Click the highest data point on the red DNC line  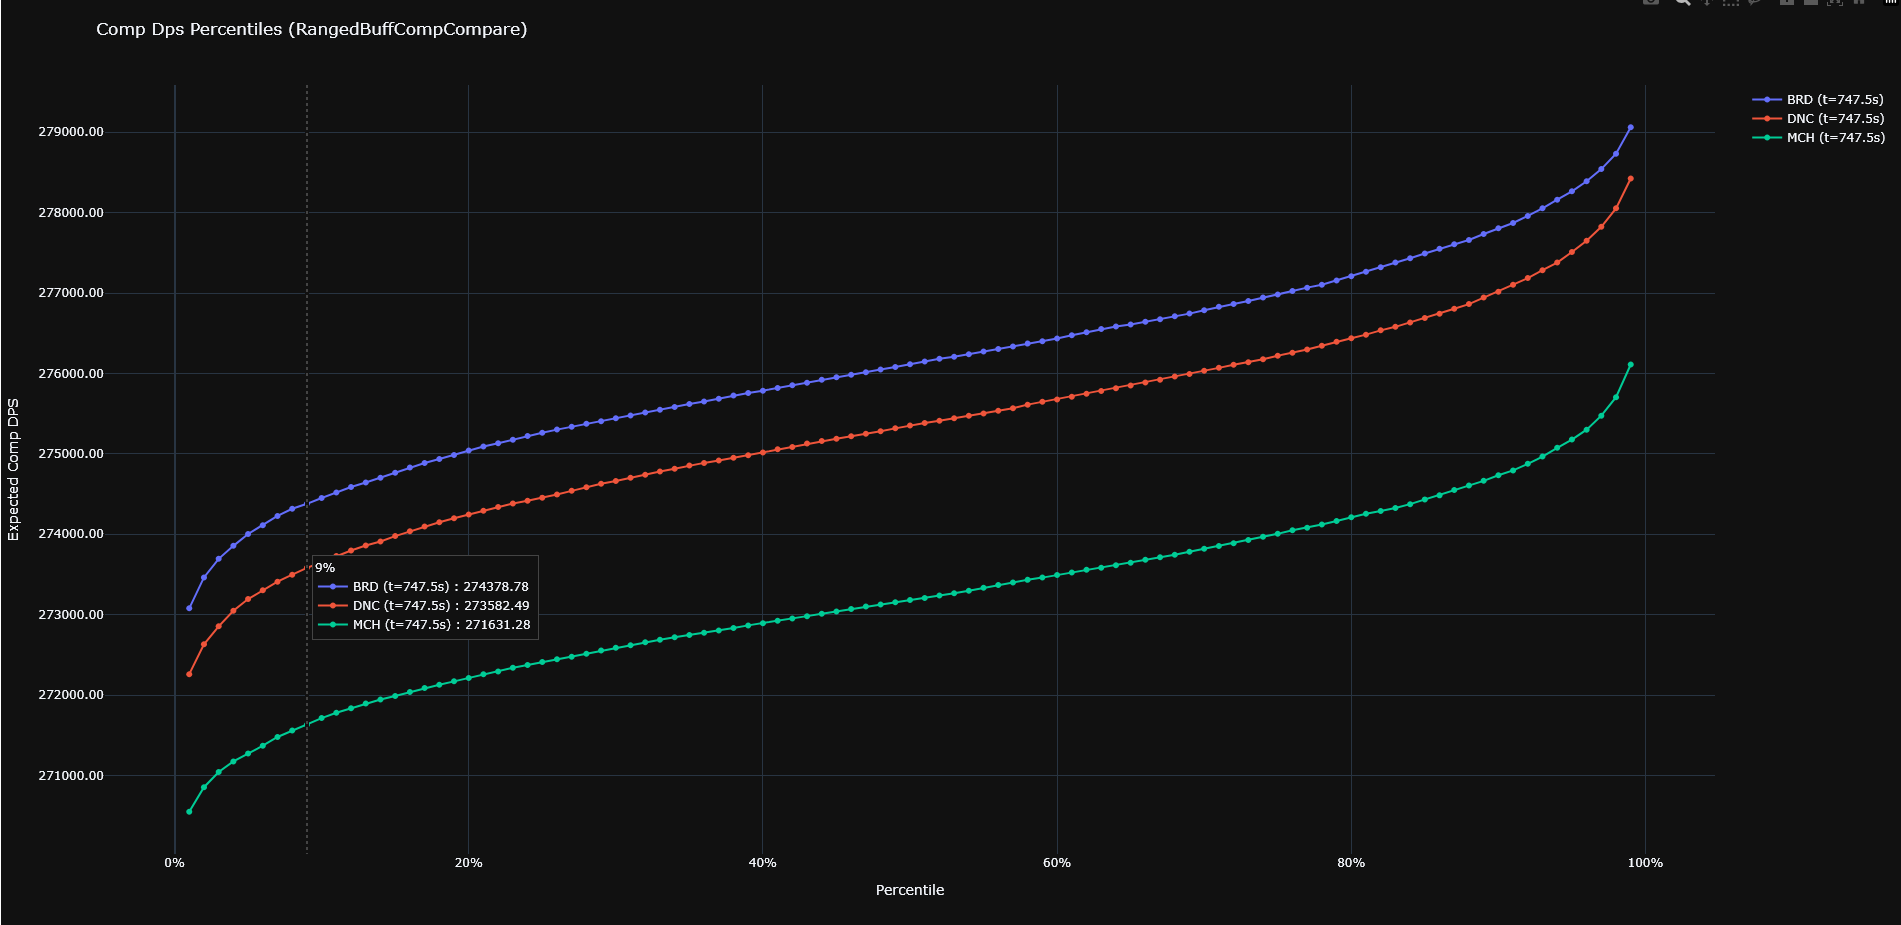[x=1631, y=179]
